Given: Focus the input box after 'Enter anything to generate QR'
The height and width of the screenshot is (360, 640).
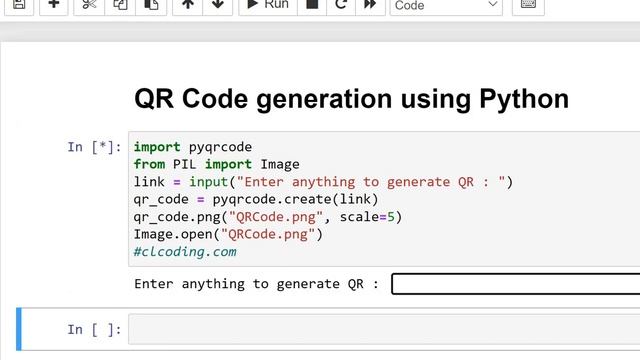Looking at the screenshot, I should pos(516,284).
